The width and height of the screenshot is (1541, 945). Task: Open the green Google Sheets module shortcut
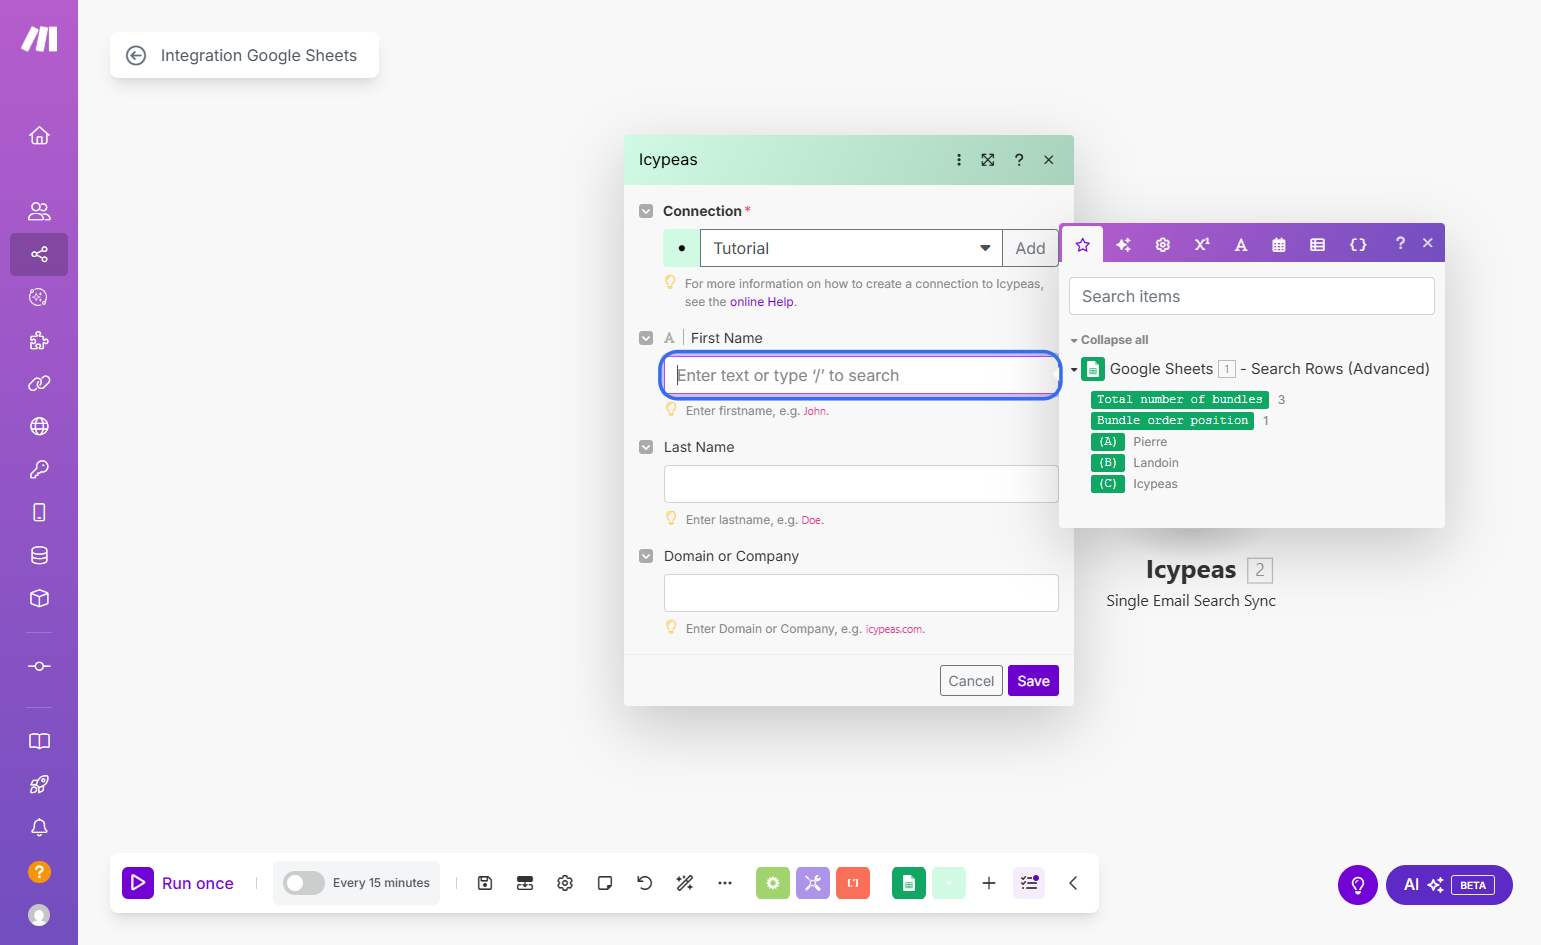click(908, 883)
